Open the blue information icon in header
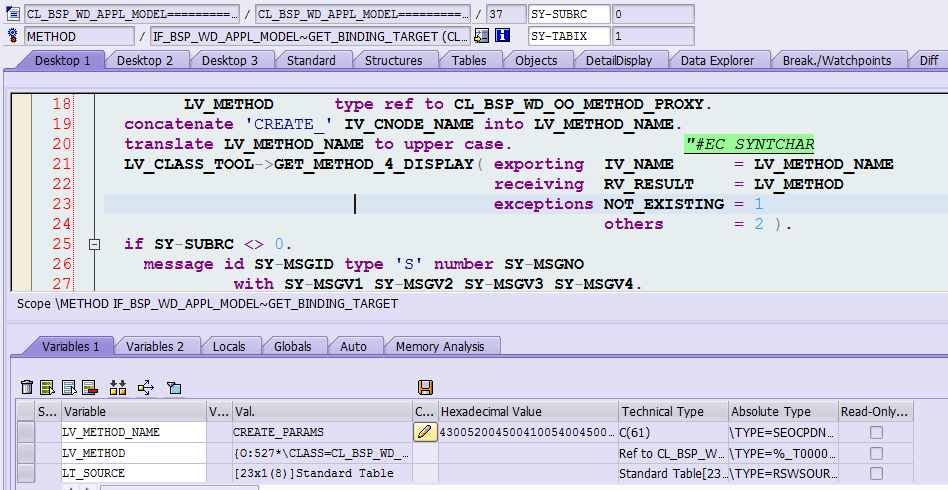Image resolution: width=948 pixels, height=490 pixels. 502,36
